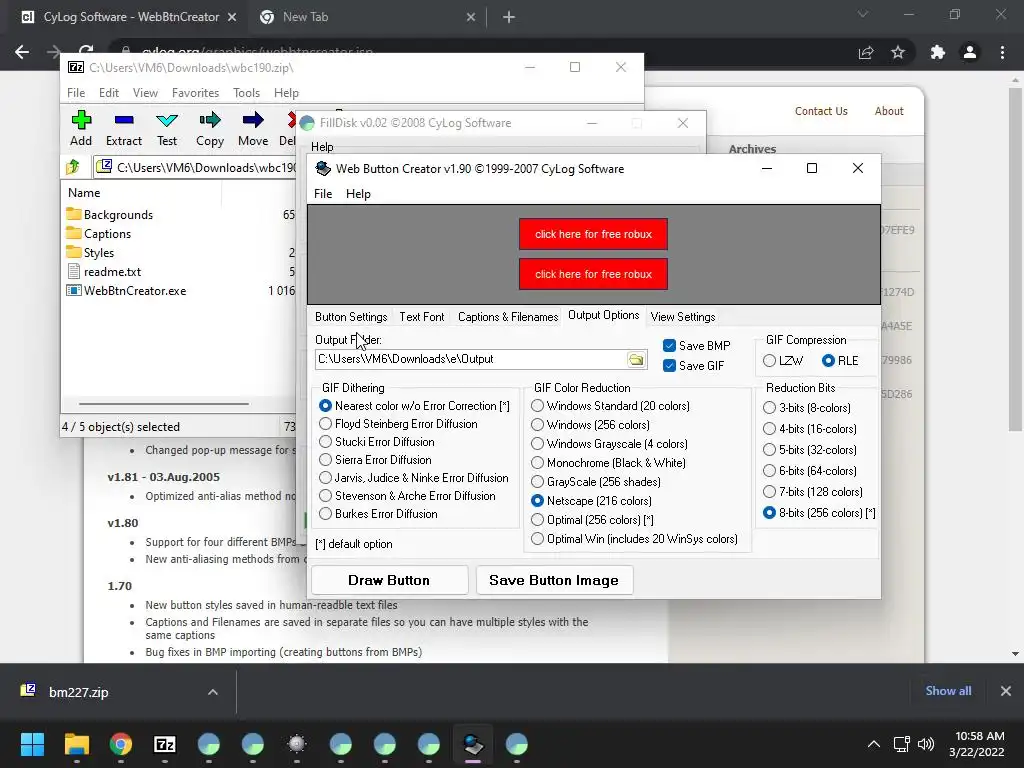Screen dimensions: 1024x768
Task: Open Text Font tab
Action: (x=422, y=317)
